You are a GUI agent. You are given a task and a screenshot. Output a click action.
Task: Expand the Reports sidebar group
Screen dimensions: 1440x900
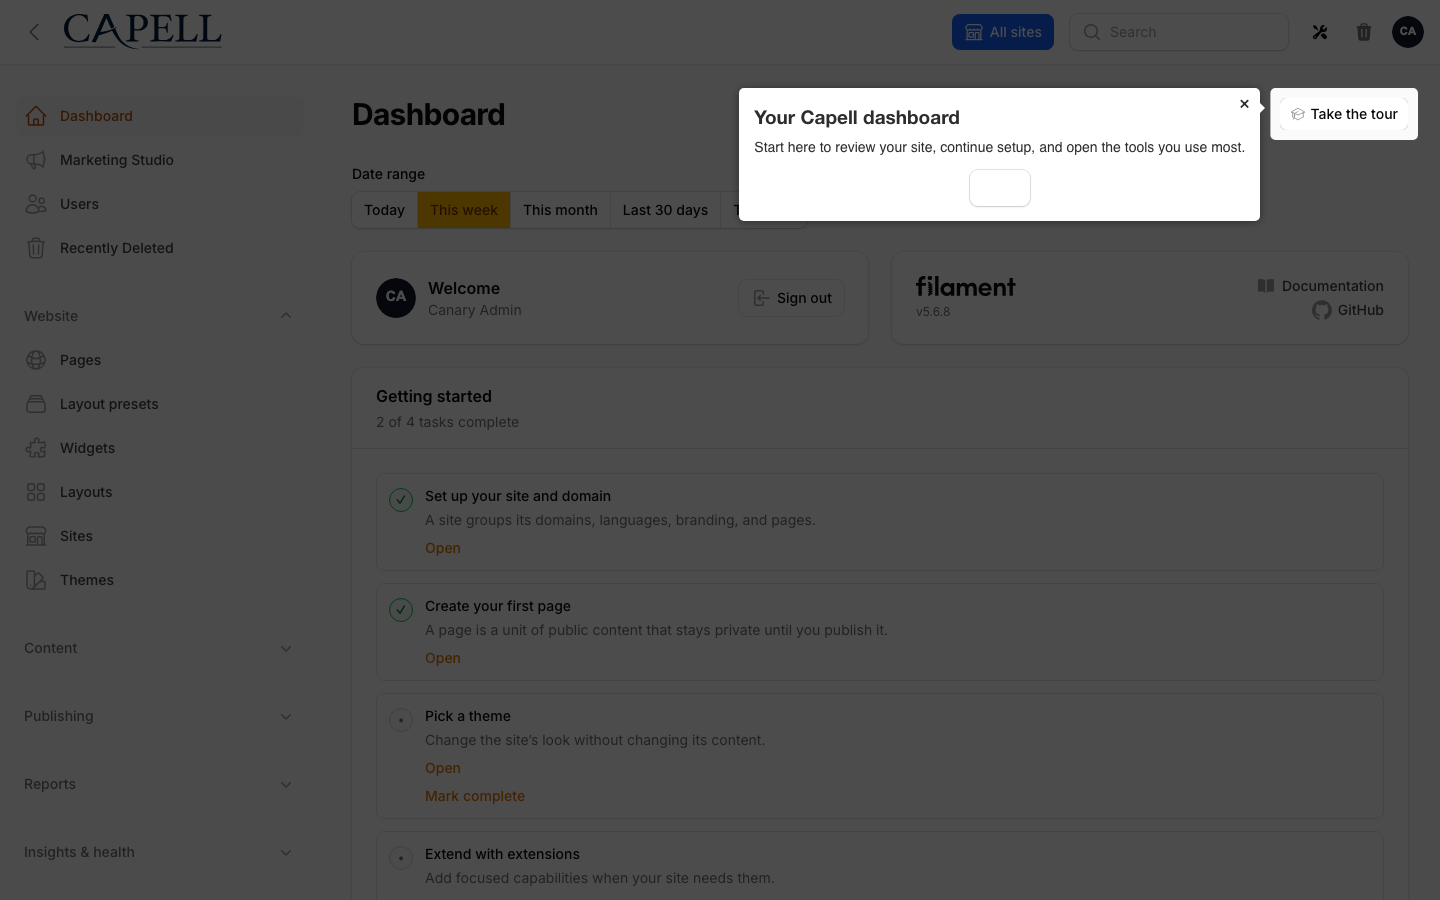pos(160,784)
